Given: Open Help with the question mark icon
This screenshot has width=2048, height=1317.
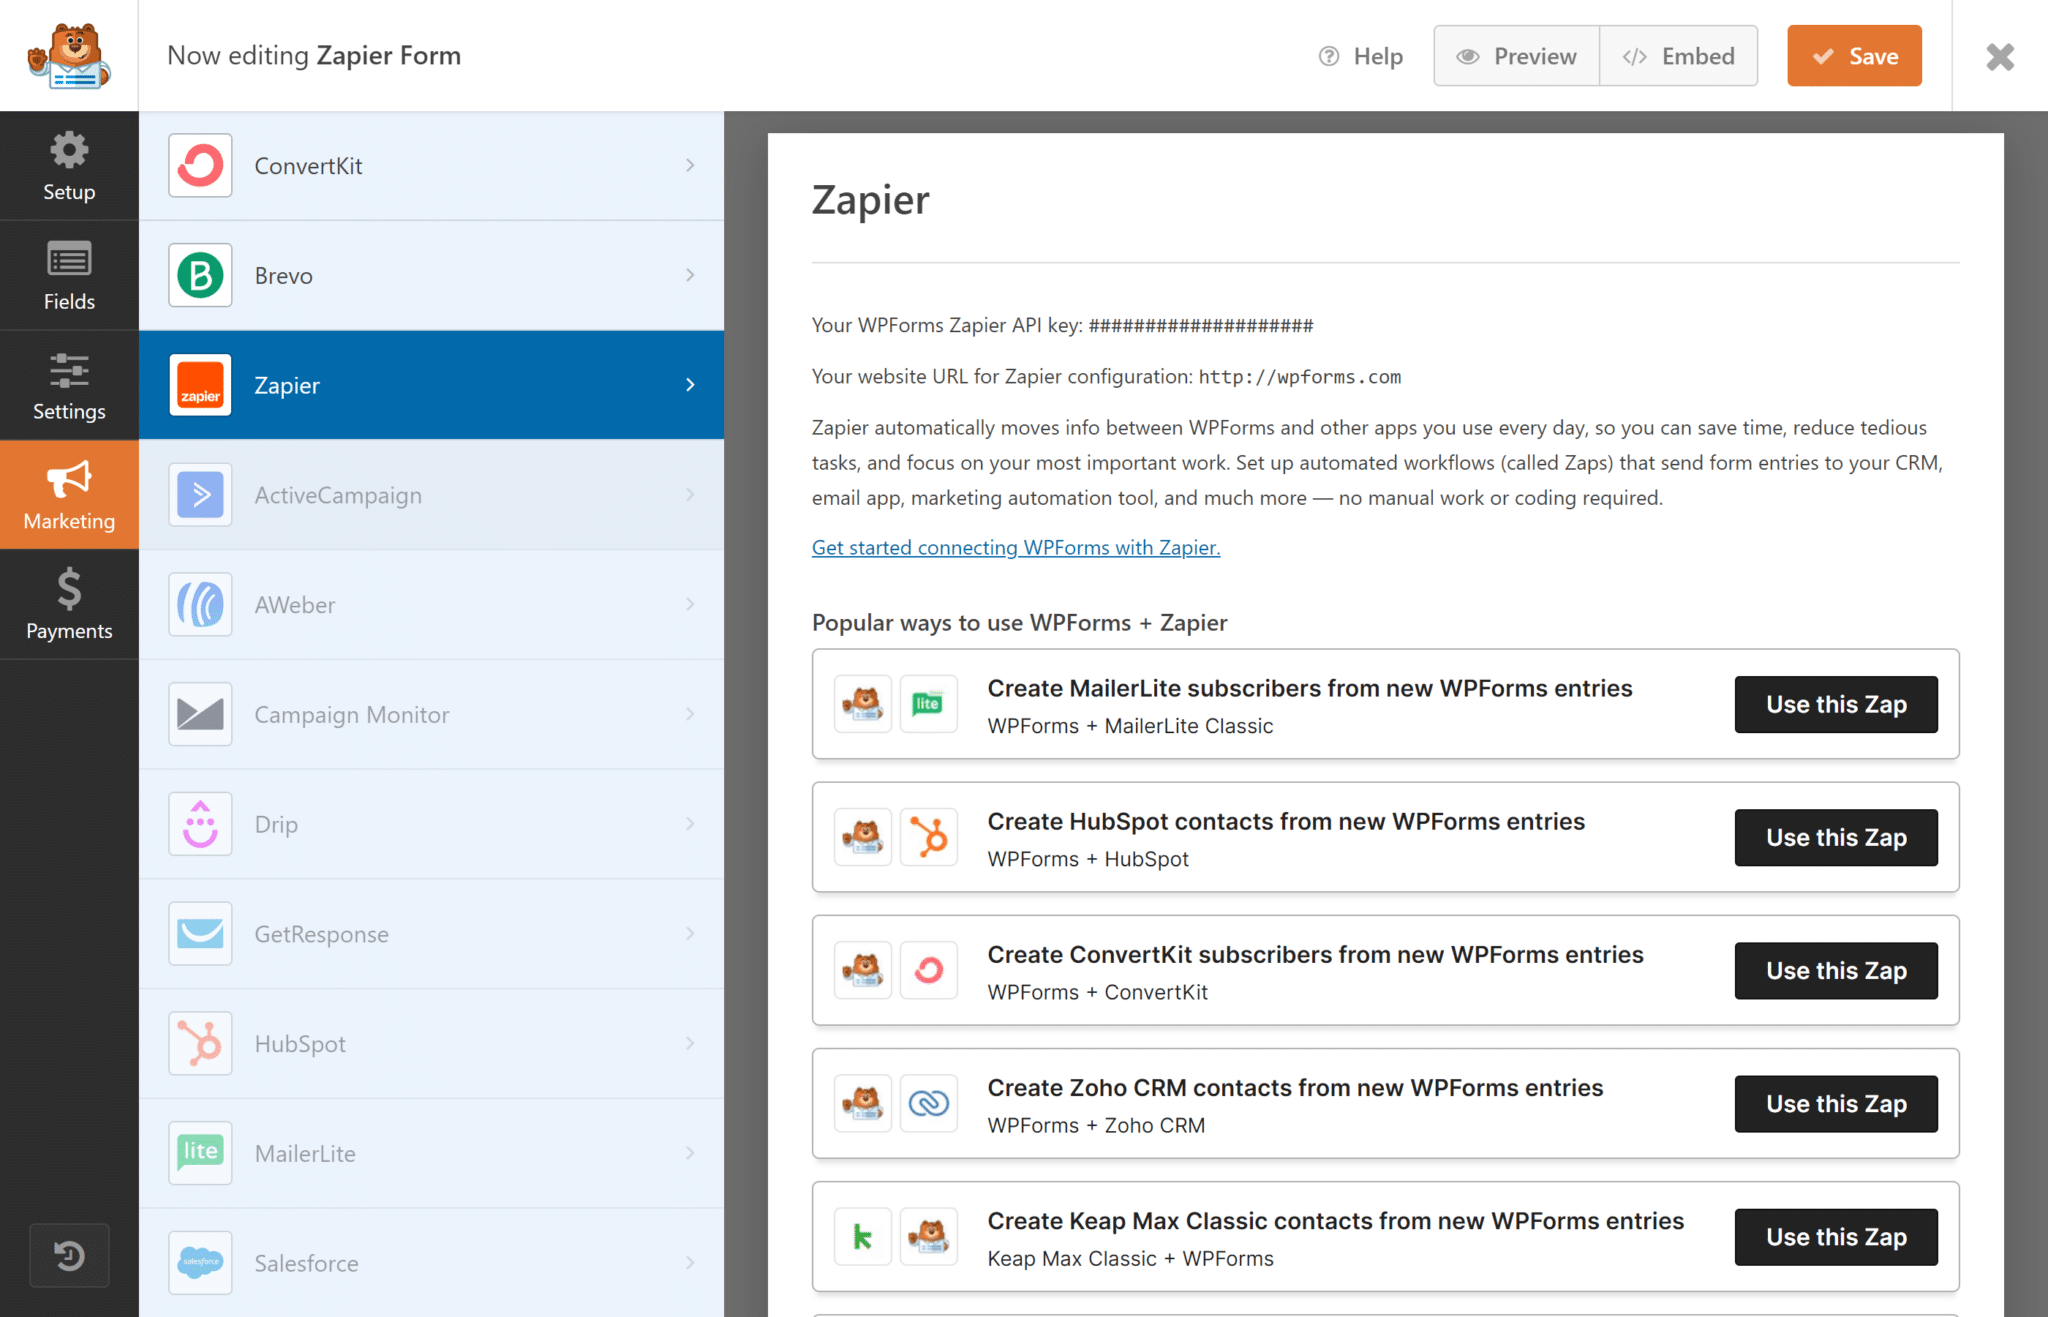Looking at the screenshot, I should click(1328, 56).
